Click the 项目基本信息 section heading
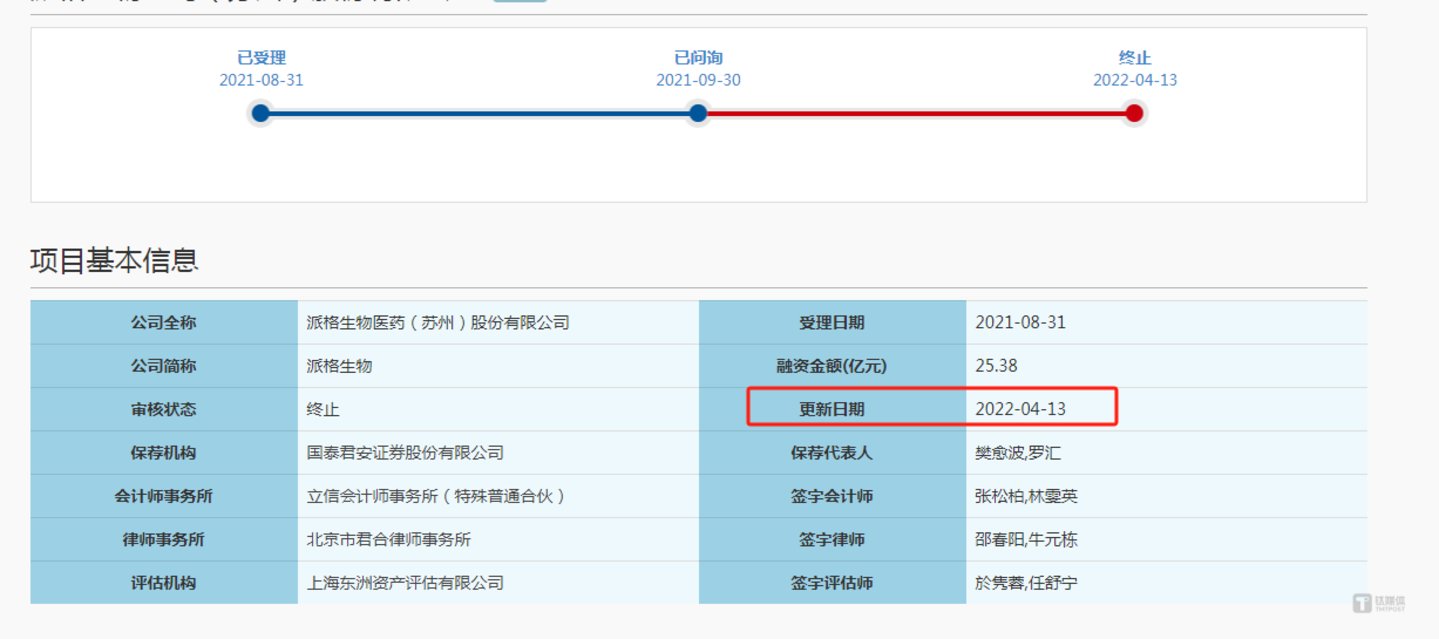1439x639 pixels. [x=115, y=261]
